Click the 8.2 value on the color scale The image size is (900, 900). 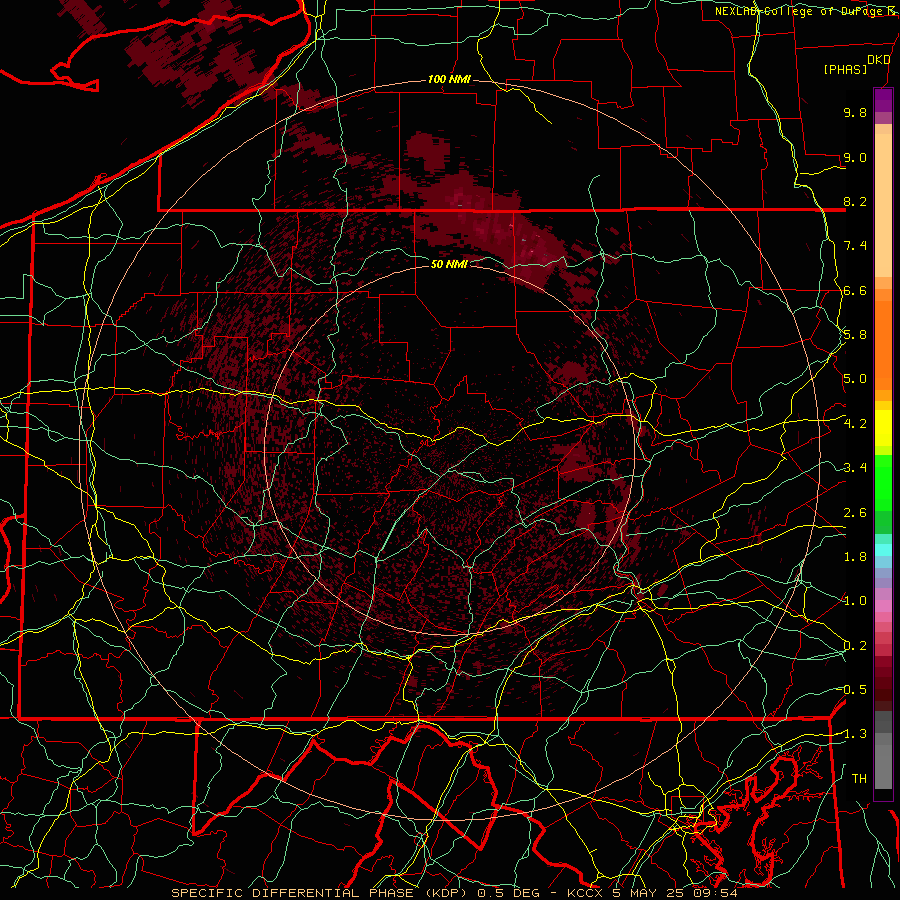click(x=855, y=201)
